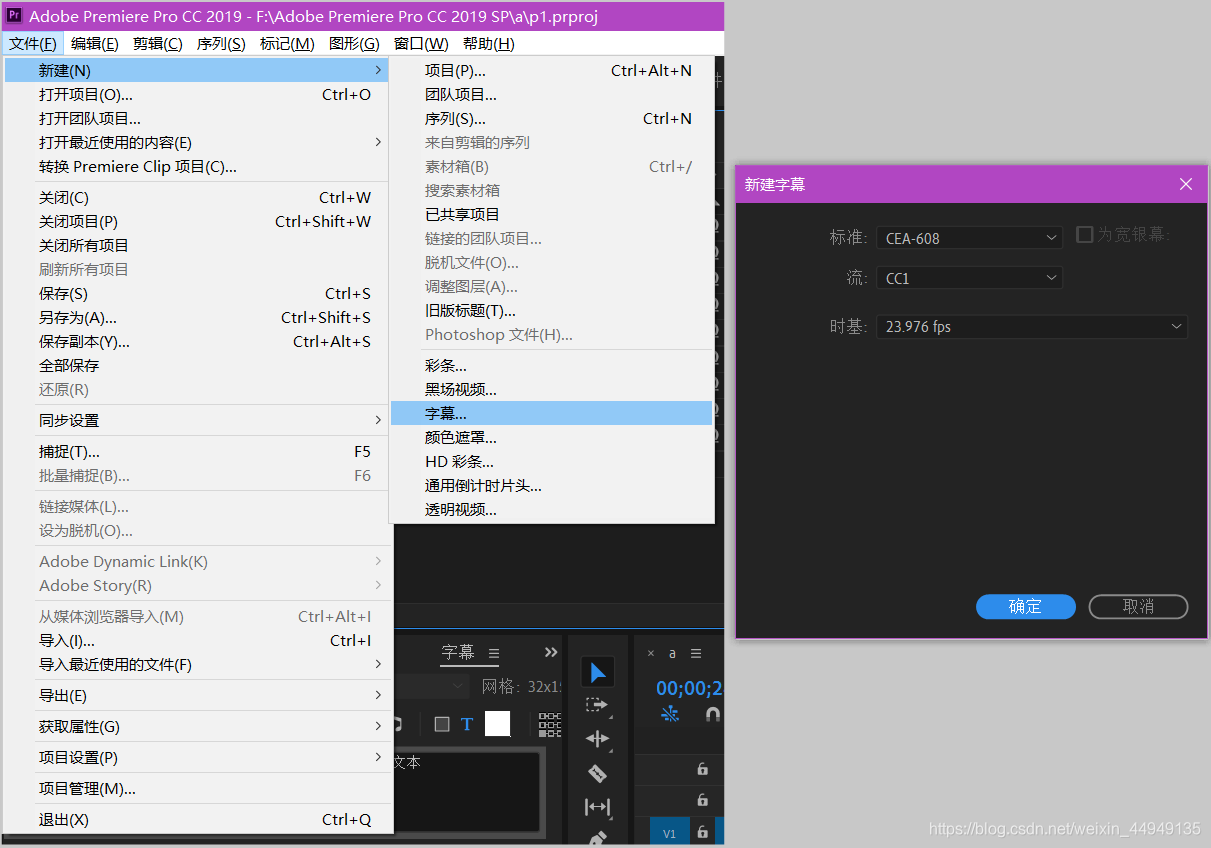Open the dropdown left of 网格 in 字幕 panel

[432, 686]
